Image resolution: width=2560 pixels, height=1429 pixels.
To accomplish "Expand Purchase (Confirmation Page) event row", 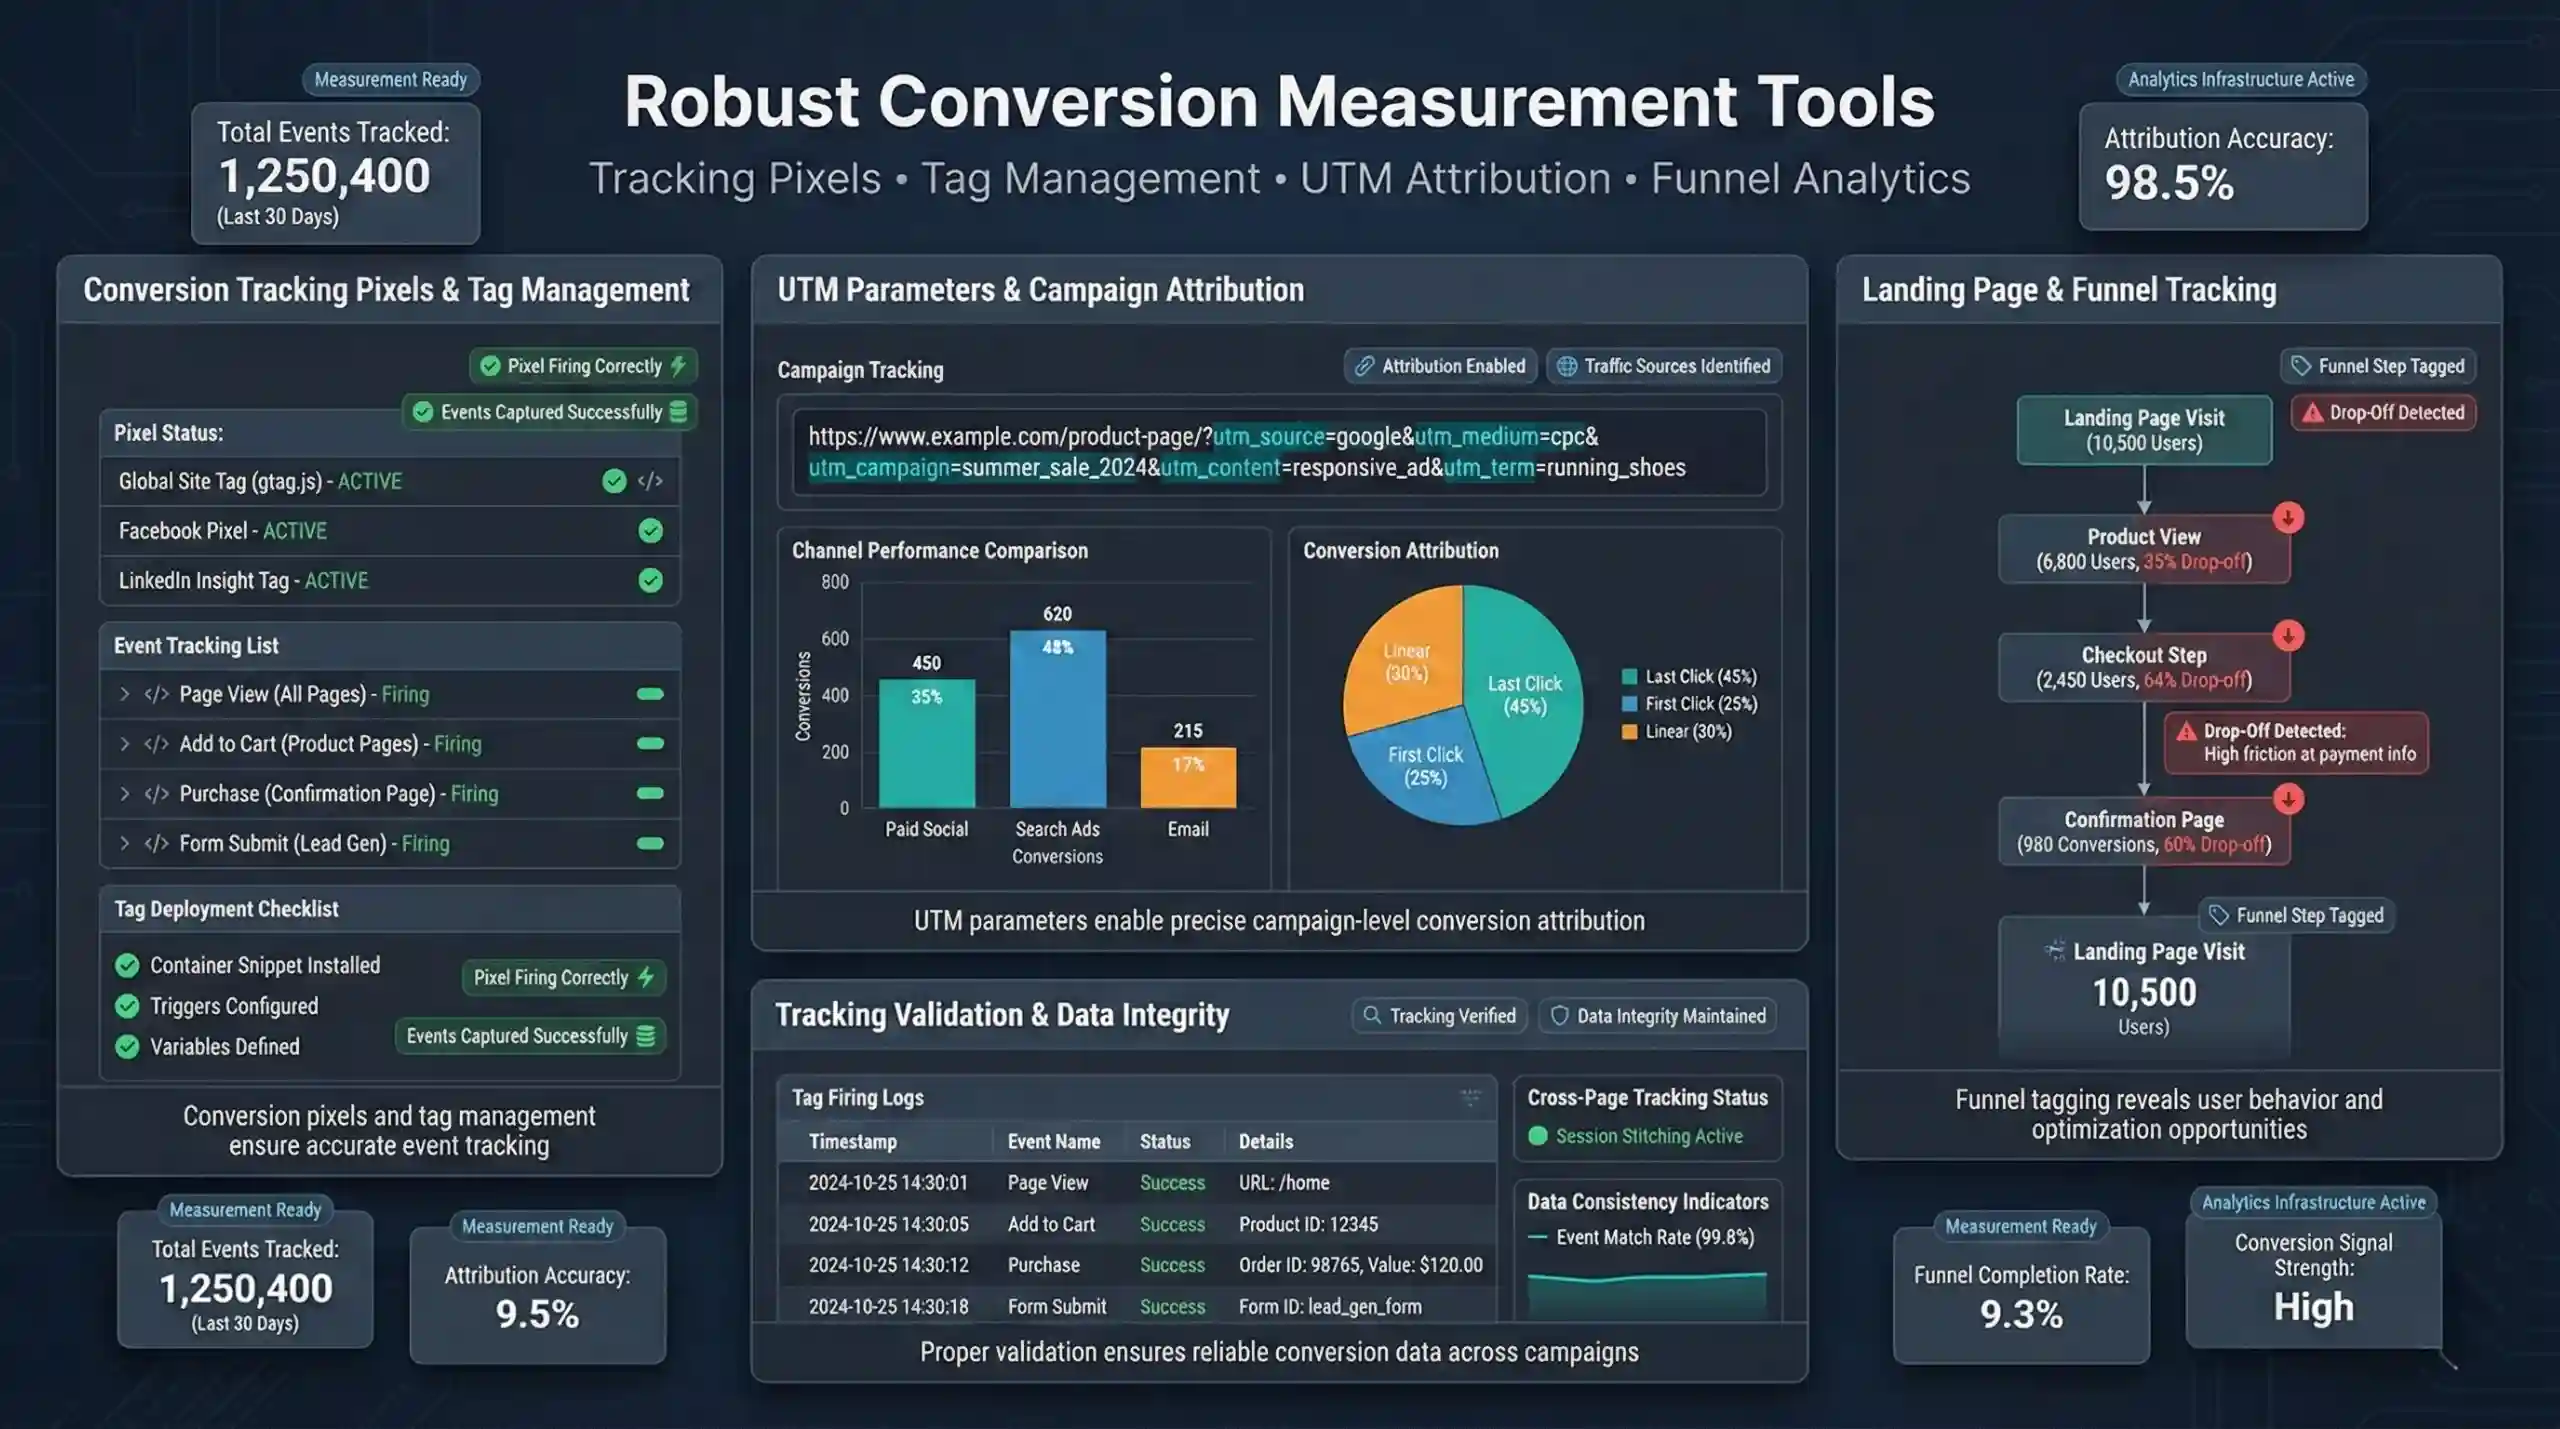I will point(125,794).
